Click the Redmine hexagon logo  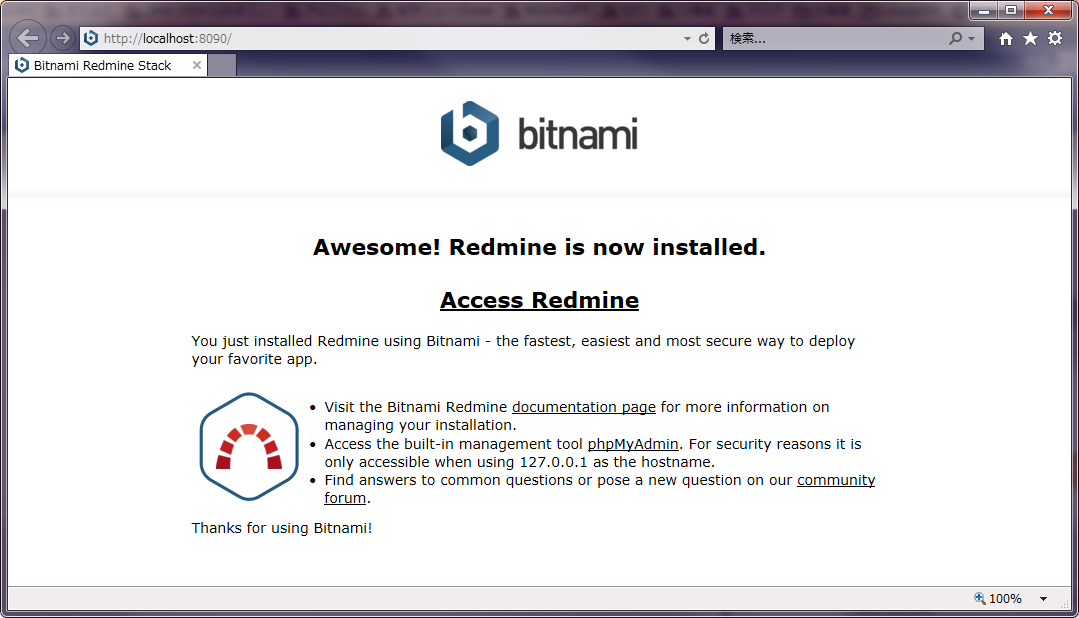tap(249, 447)
